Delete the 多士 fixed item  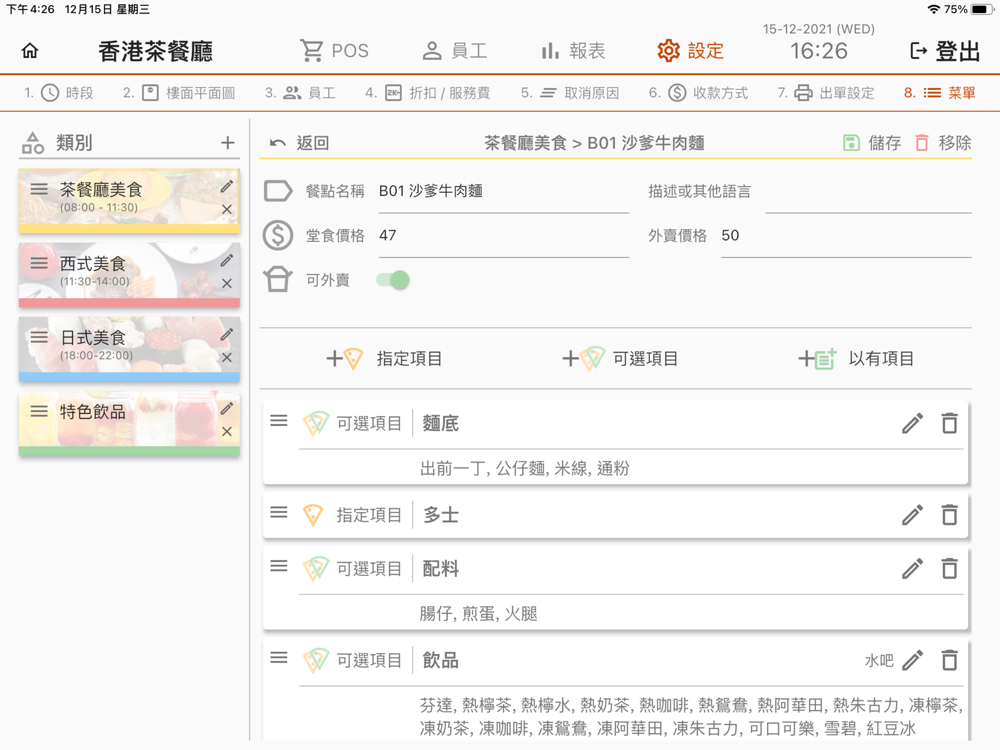[949, 515]
